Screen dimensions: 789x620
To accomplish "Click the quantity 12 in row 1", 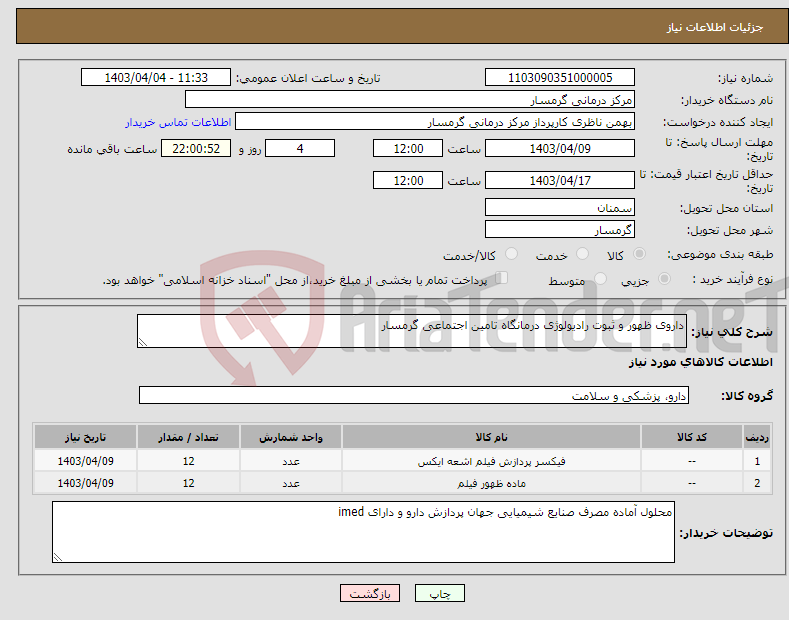I will (x=188, y=461).
